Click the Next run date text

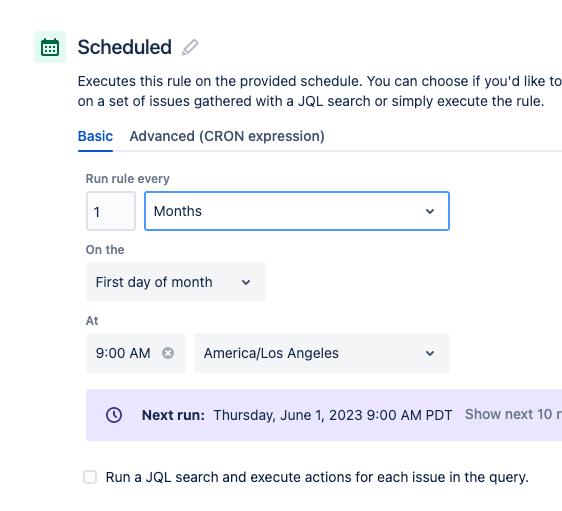click(333, 415)
